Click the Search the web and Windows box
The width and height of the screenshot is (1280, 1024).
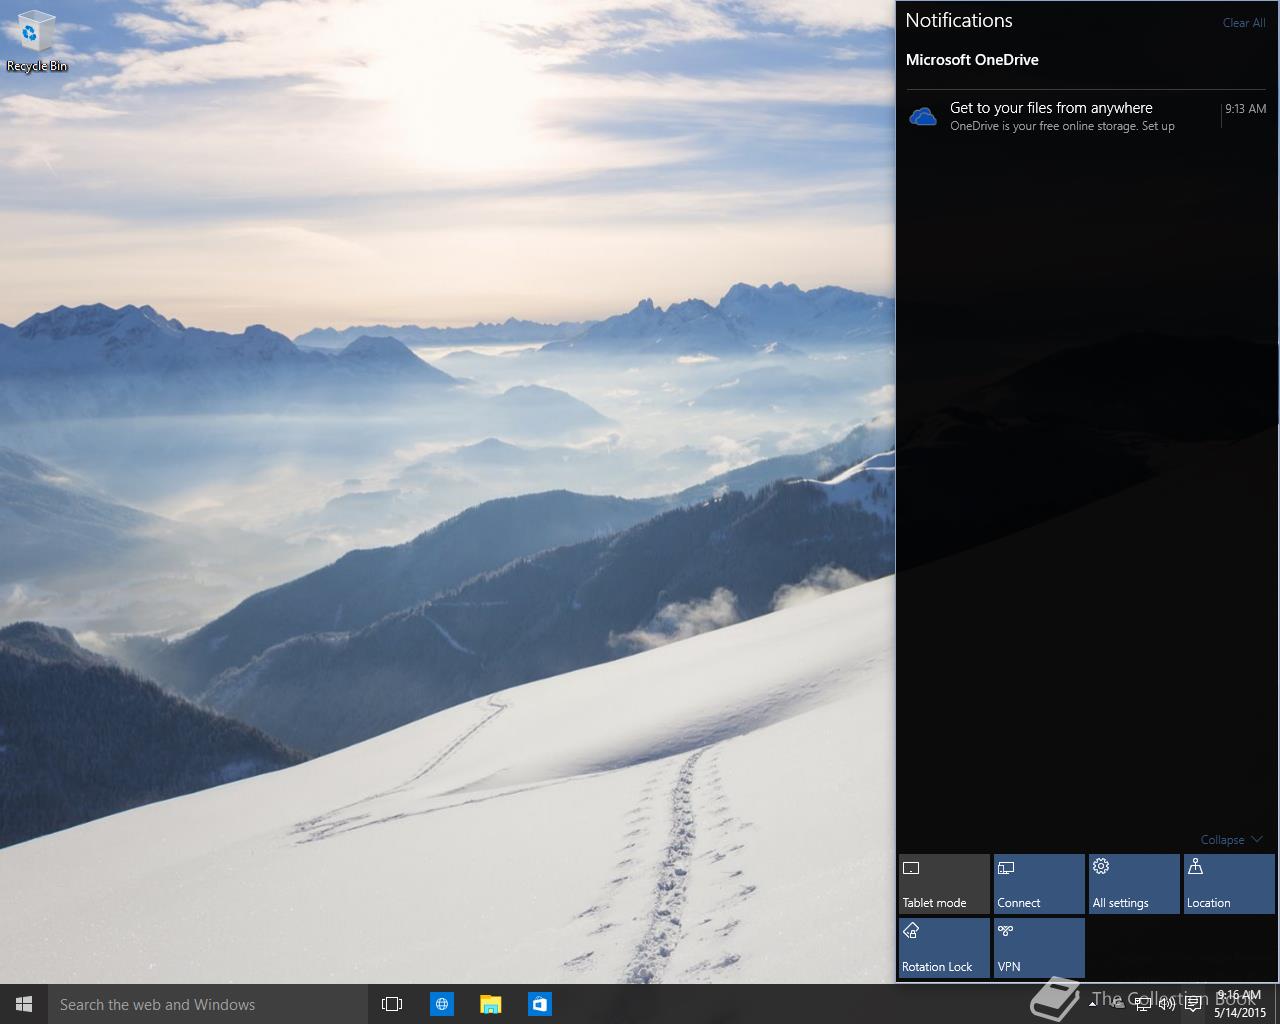click(x=207, y=1004)
